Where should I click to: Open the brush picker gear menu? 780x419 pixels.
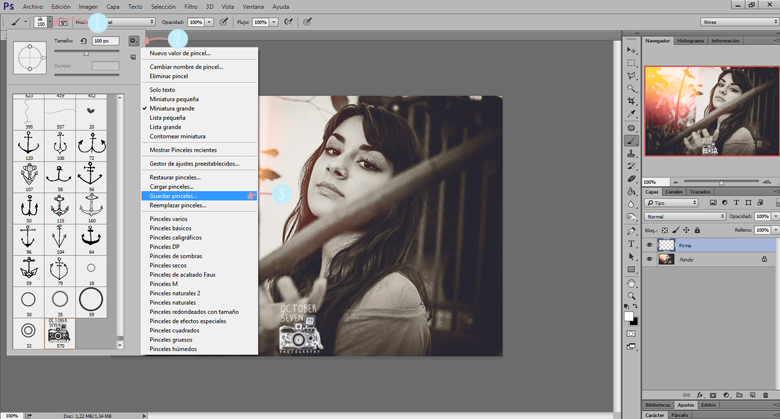133,41
